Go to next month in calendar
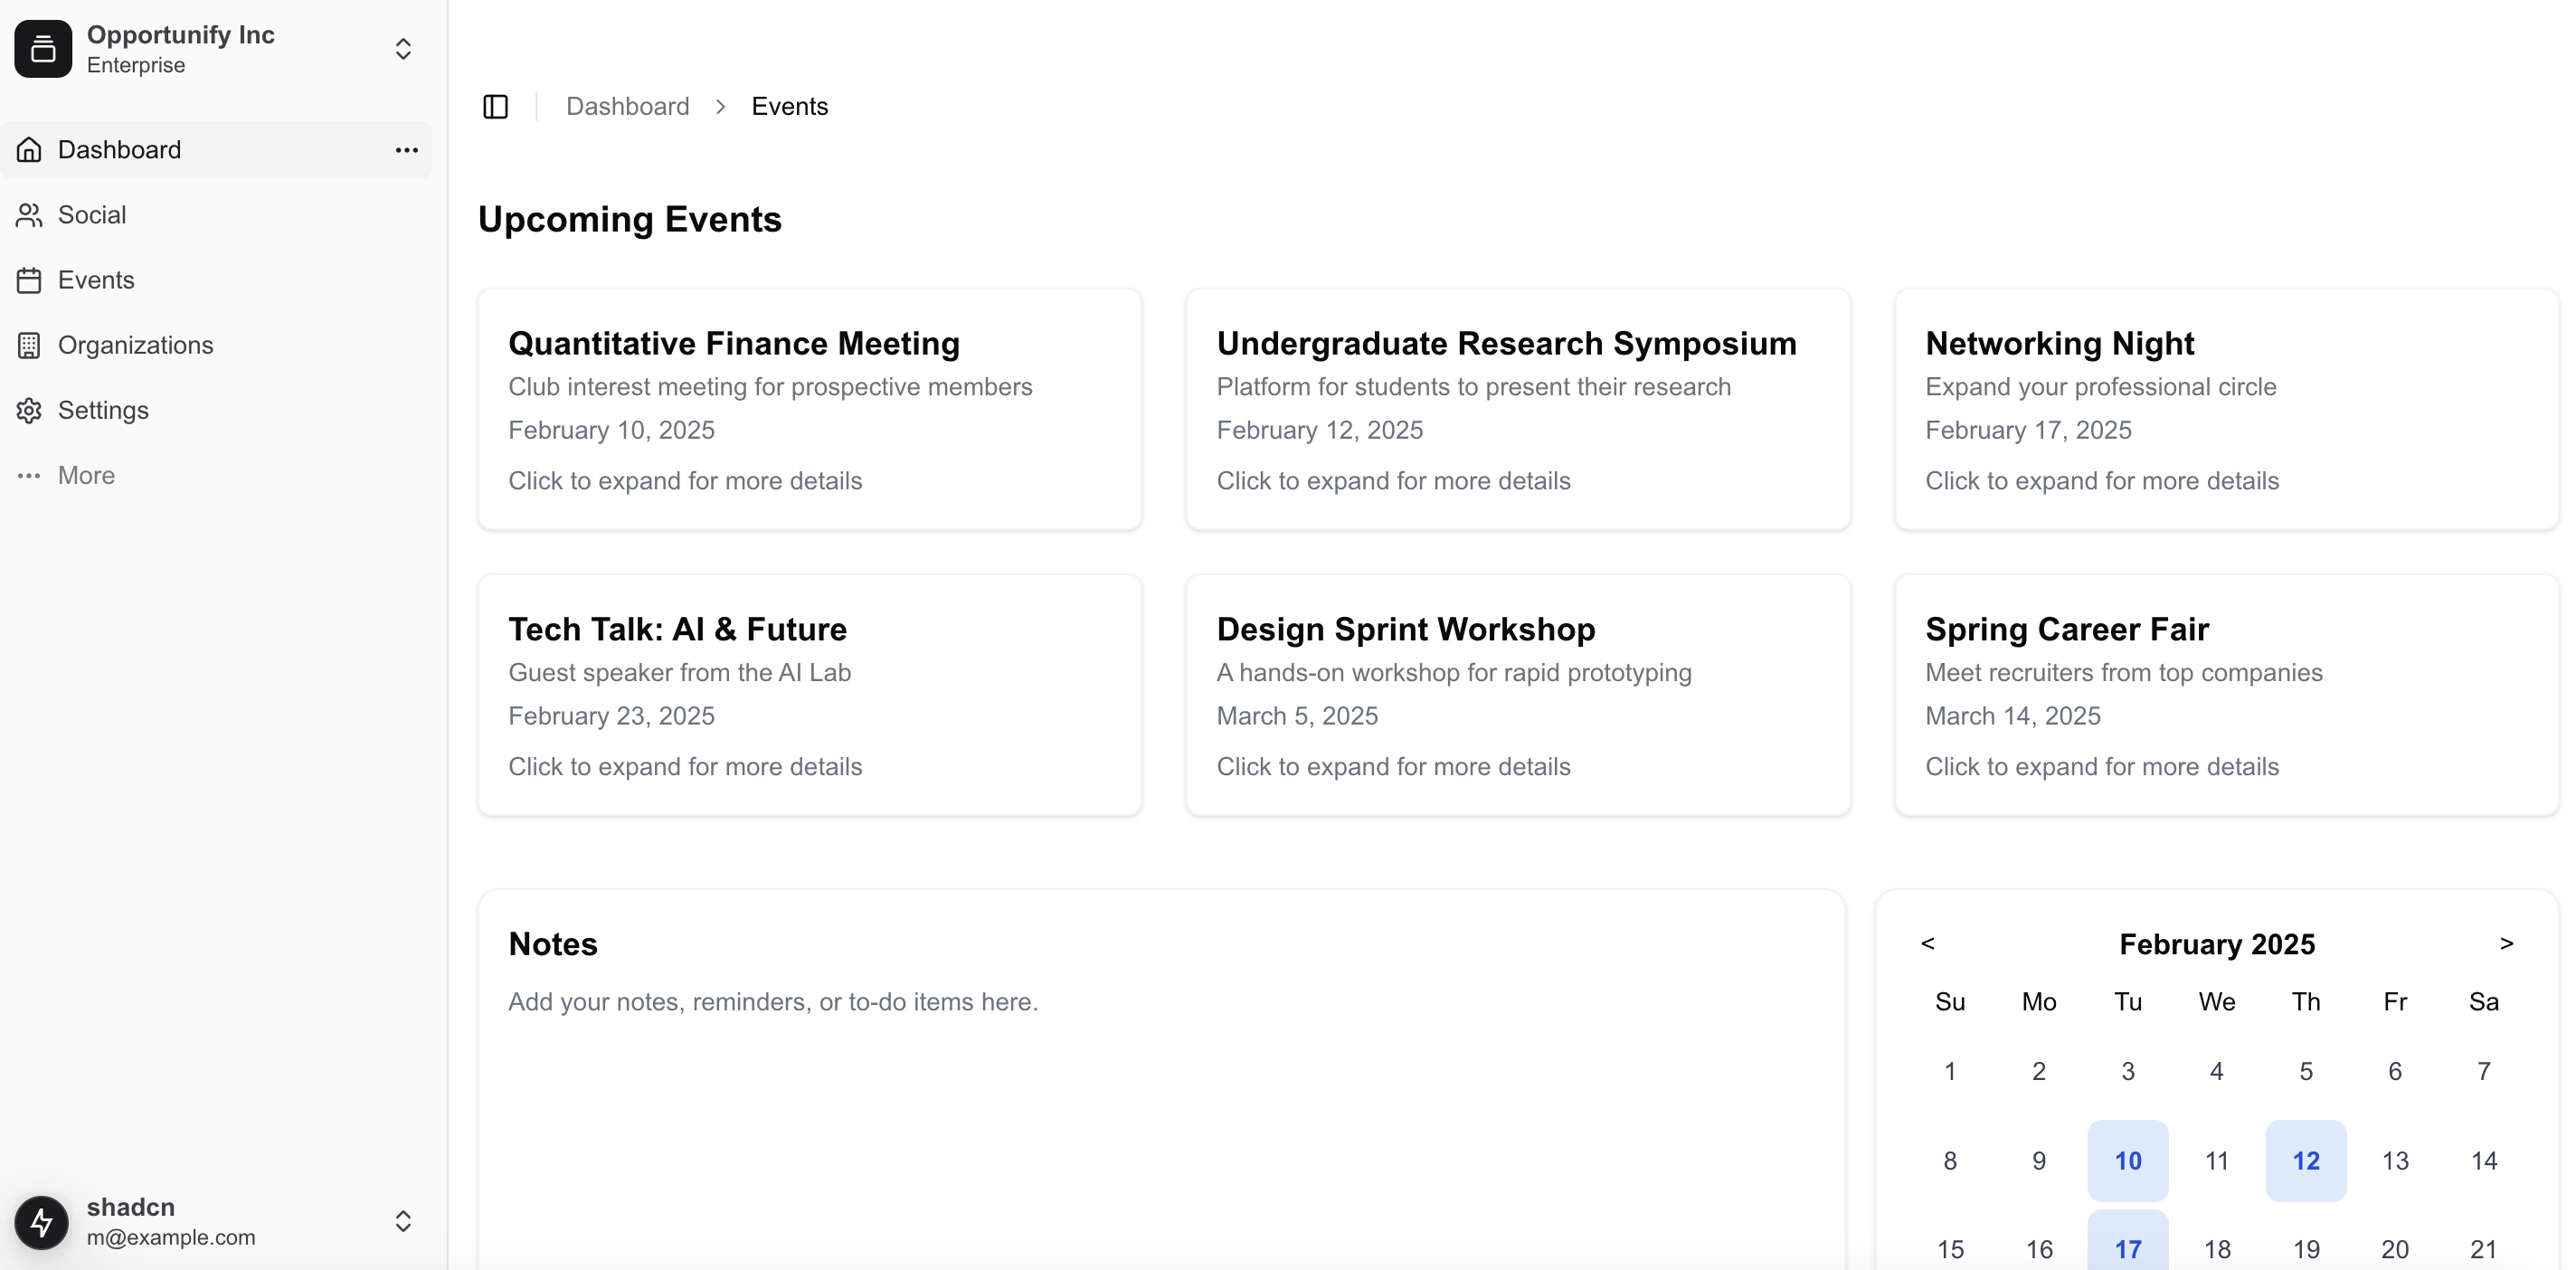The width and height of the screenshot is (2576, 1270). 2506,943
